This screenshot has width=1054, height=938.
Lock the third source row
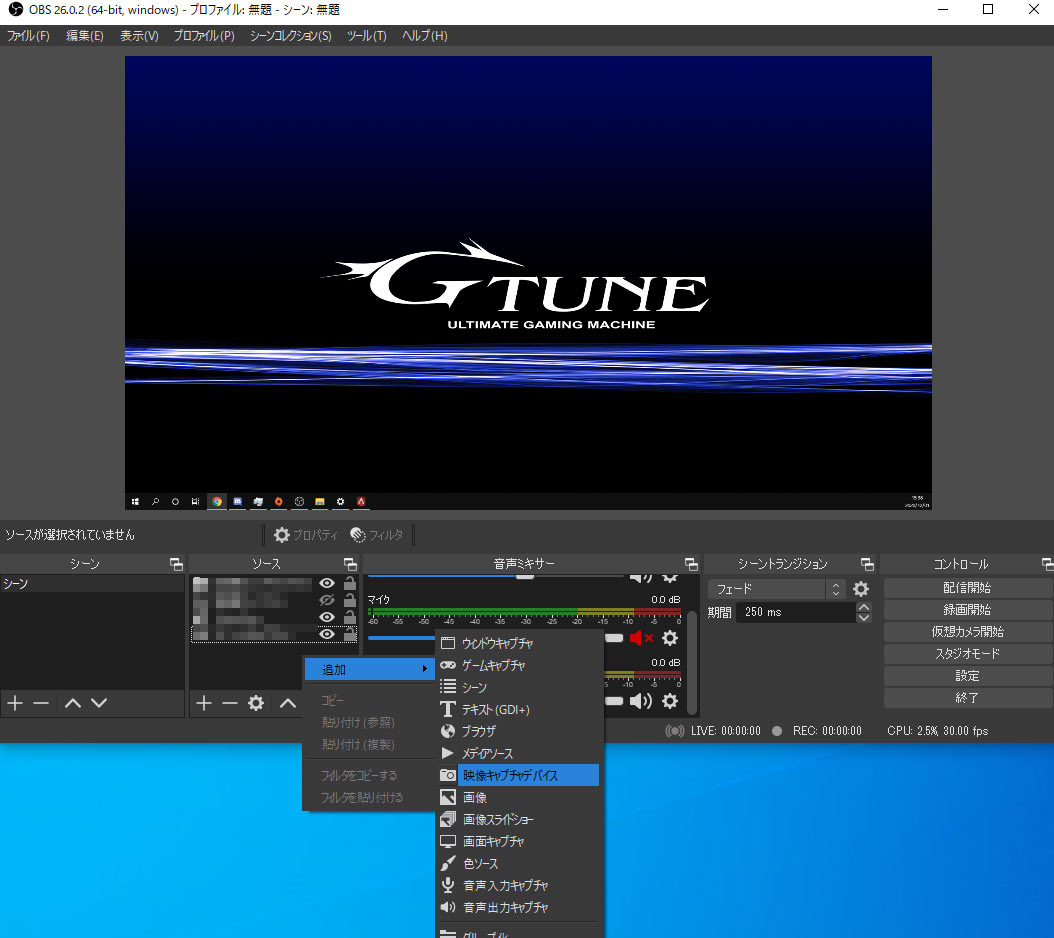point(350,616)
